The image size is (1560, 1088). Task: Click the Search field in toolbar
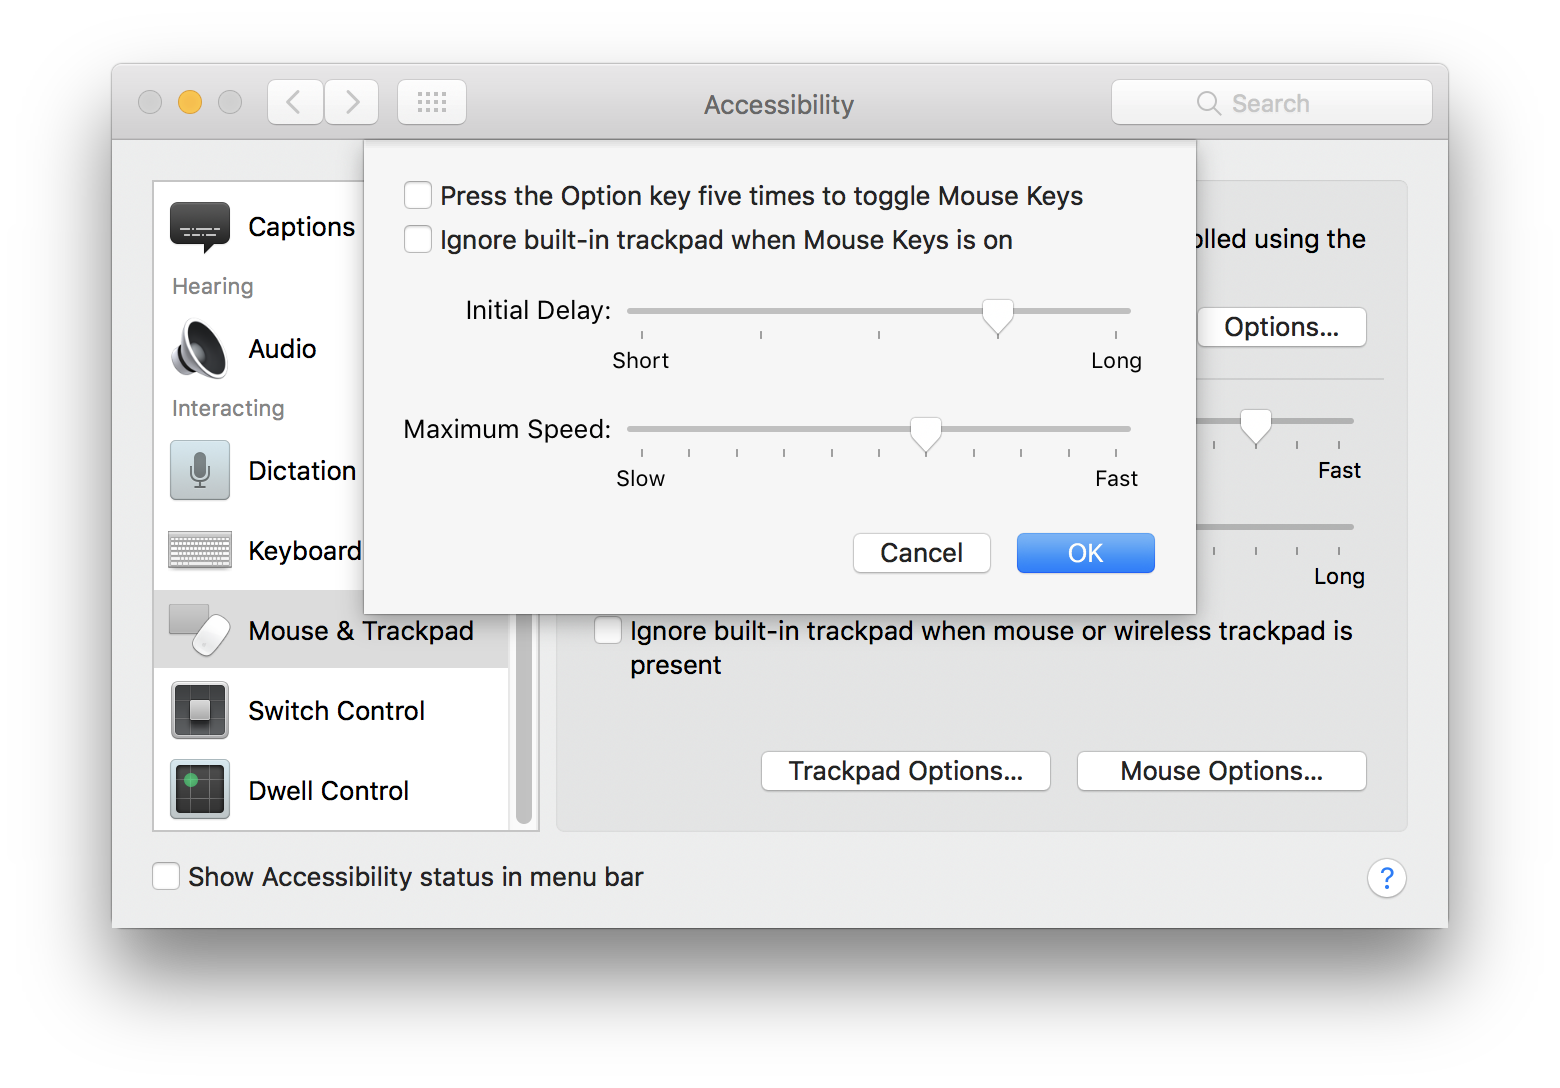tap(1271, 101)
